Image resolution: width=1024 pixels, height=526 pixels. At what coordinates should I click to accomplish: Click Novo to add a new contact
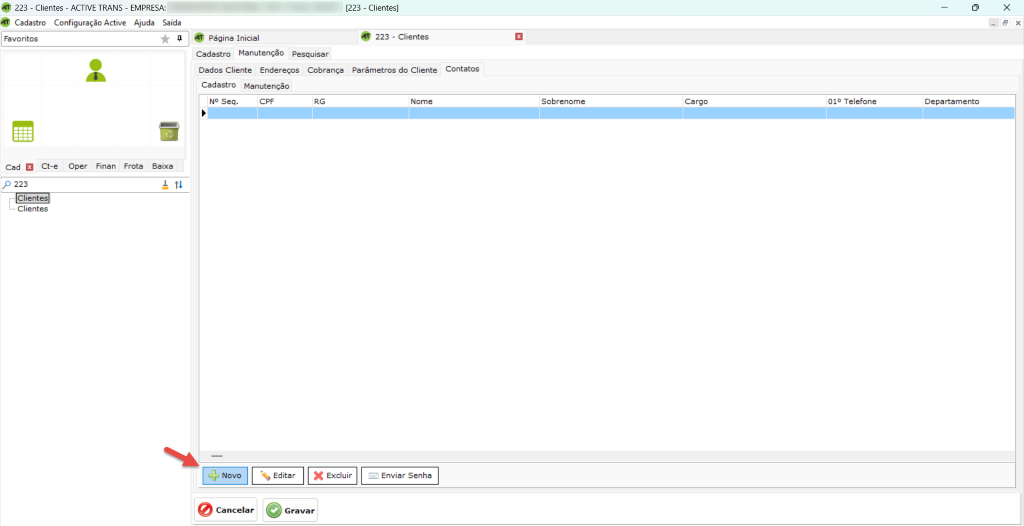[x=225, y=476]
